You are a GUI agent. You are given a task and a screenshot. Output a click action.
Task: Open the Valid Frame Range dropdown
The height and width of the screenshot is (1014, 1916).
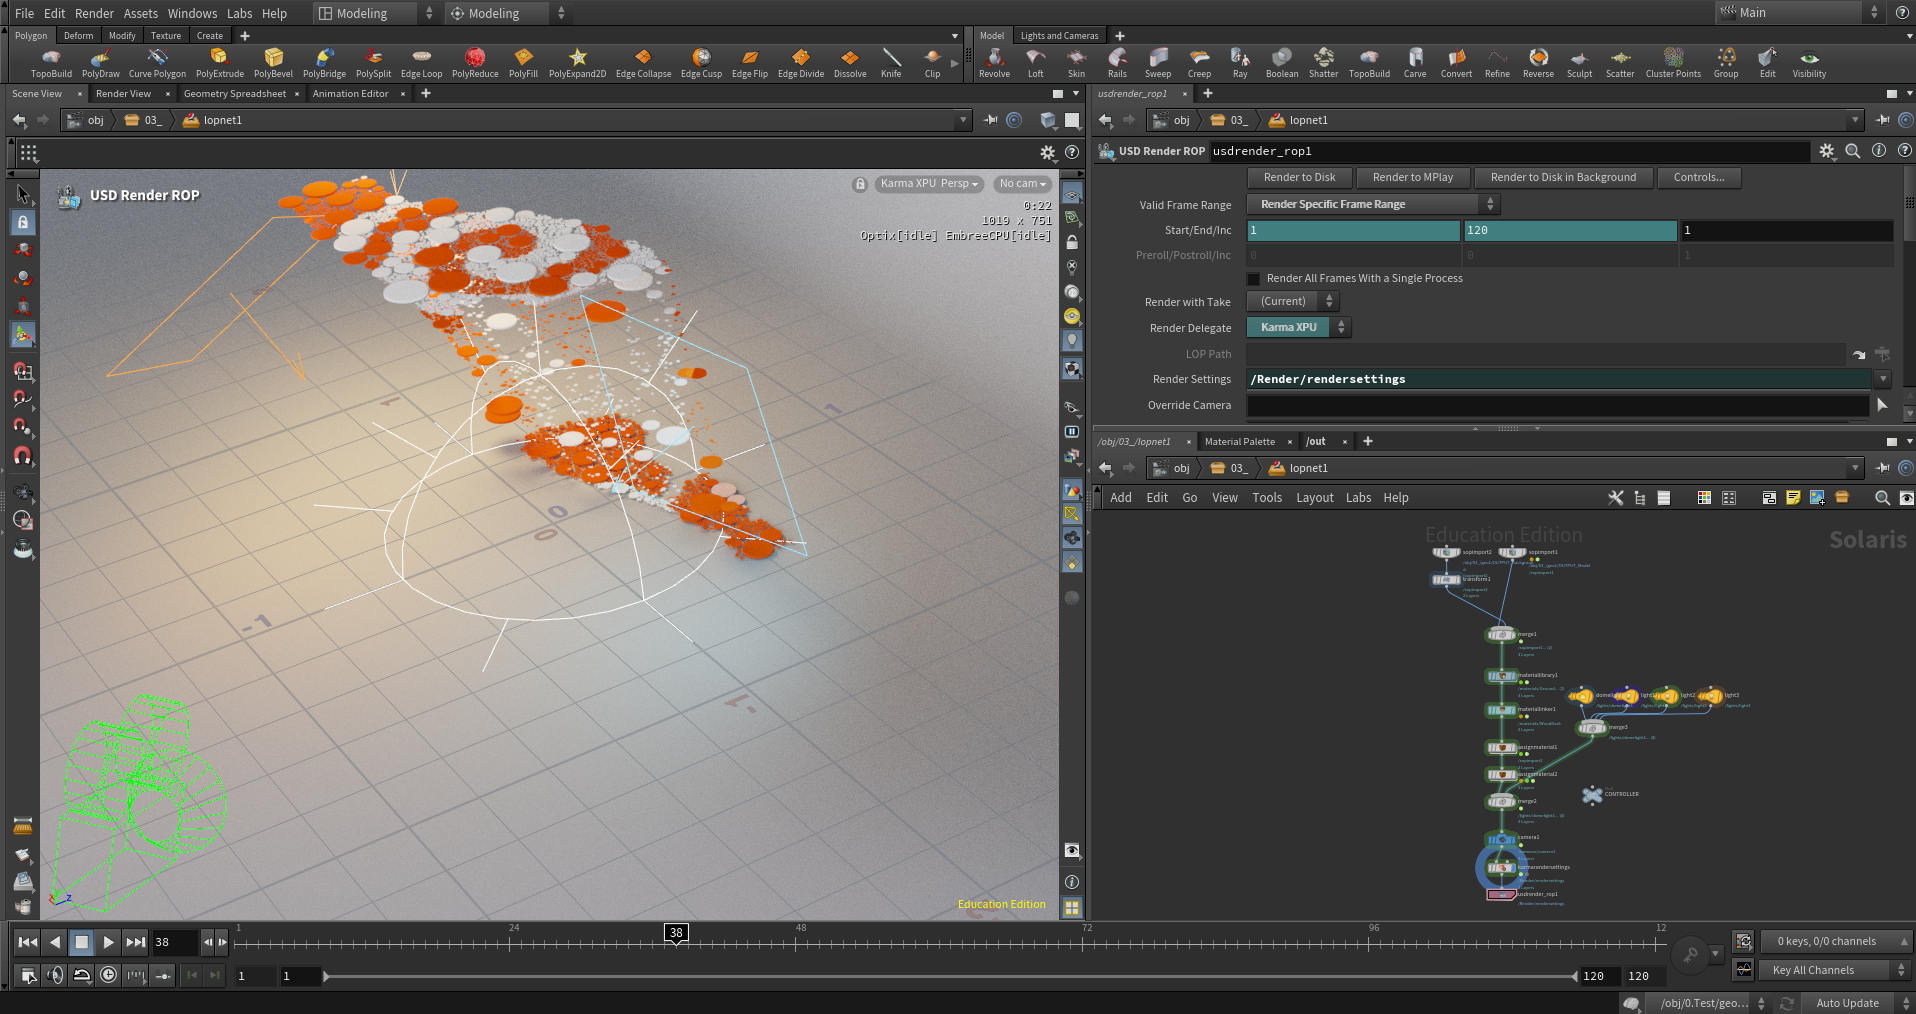coord(1372,204)
